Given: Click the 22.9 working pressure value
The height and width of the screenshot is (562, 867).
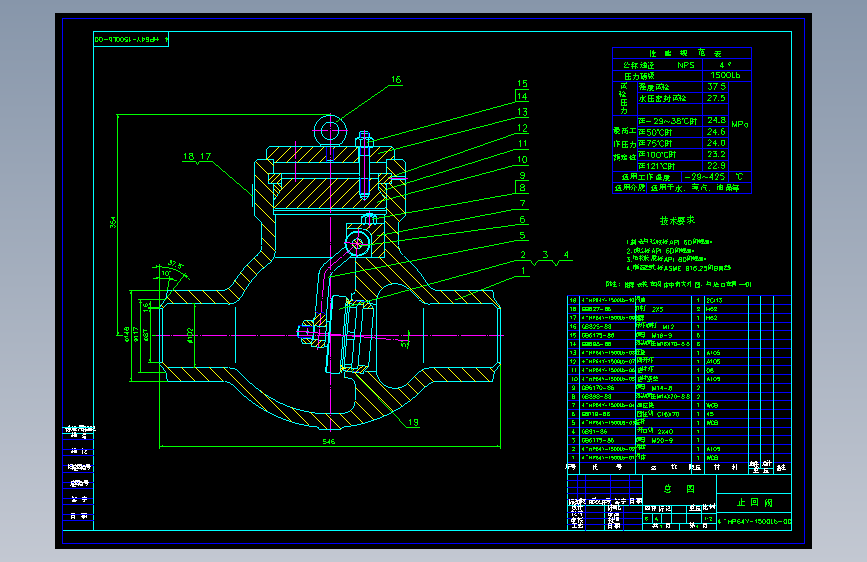Looking at the screenshot, I should click(x=716, y=165).
